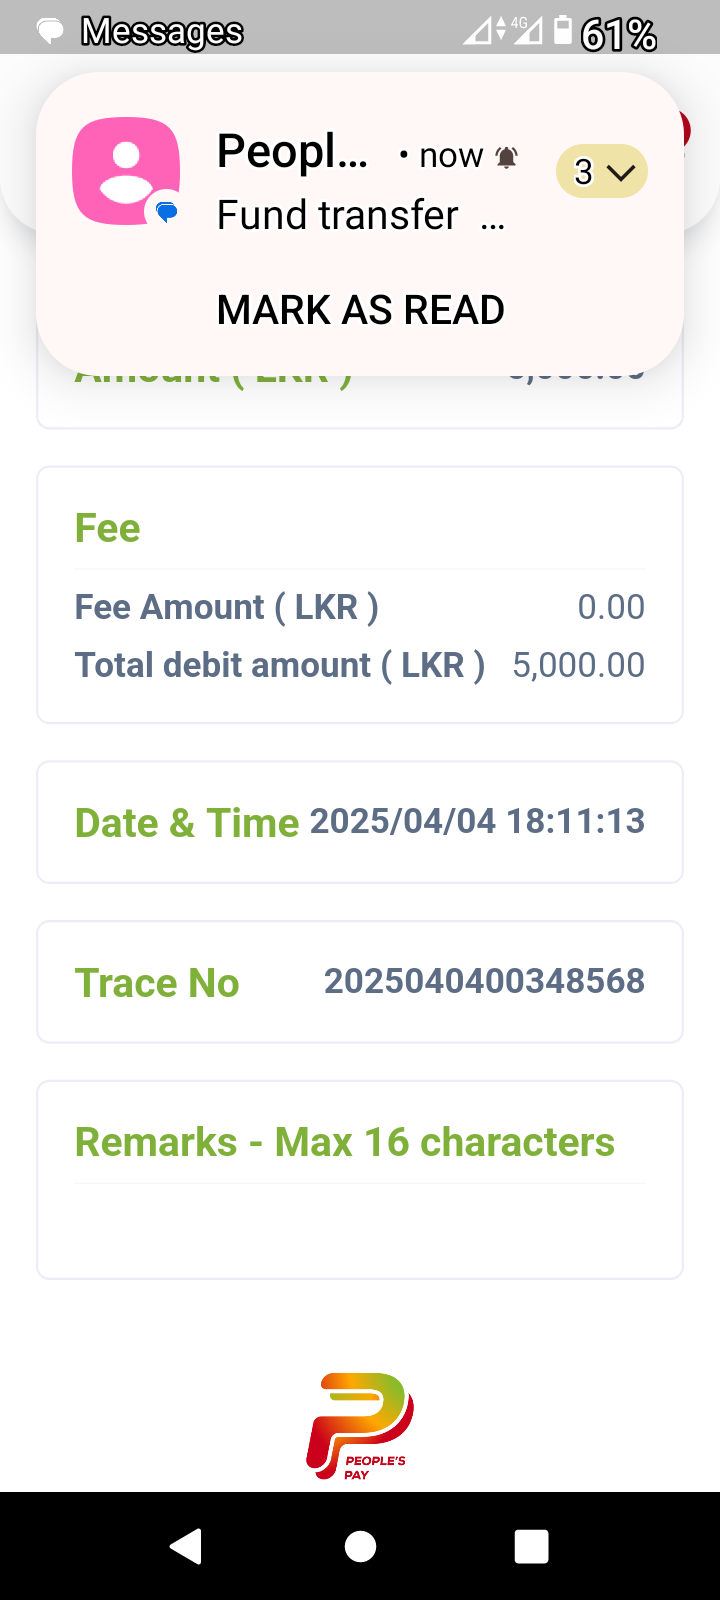720x1600 pixels.
Task: Tap the Fee Amount value 0.00
Action: (611, 607)
